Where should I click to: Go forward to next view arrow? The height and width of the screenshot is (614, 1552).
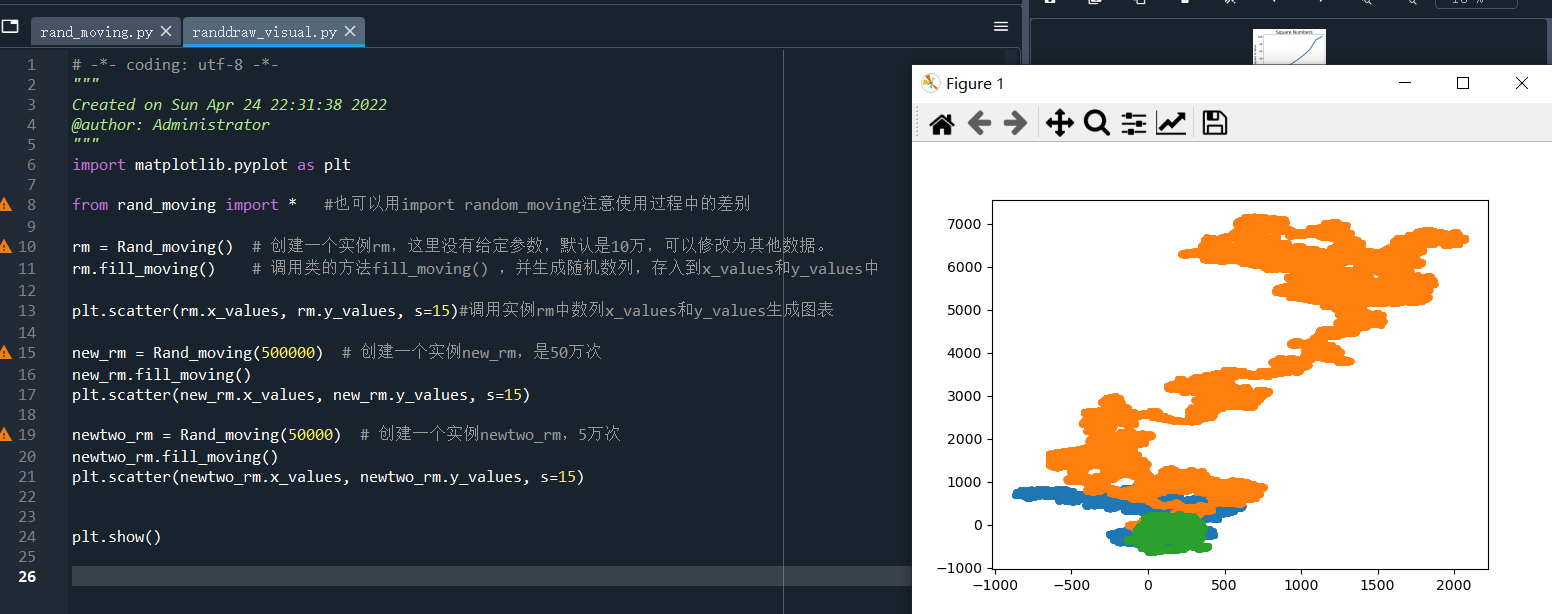(x=1015, y=123)
